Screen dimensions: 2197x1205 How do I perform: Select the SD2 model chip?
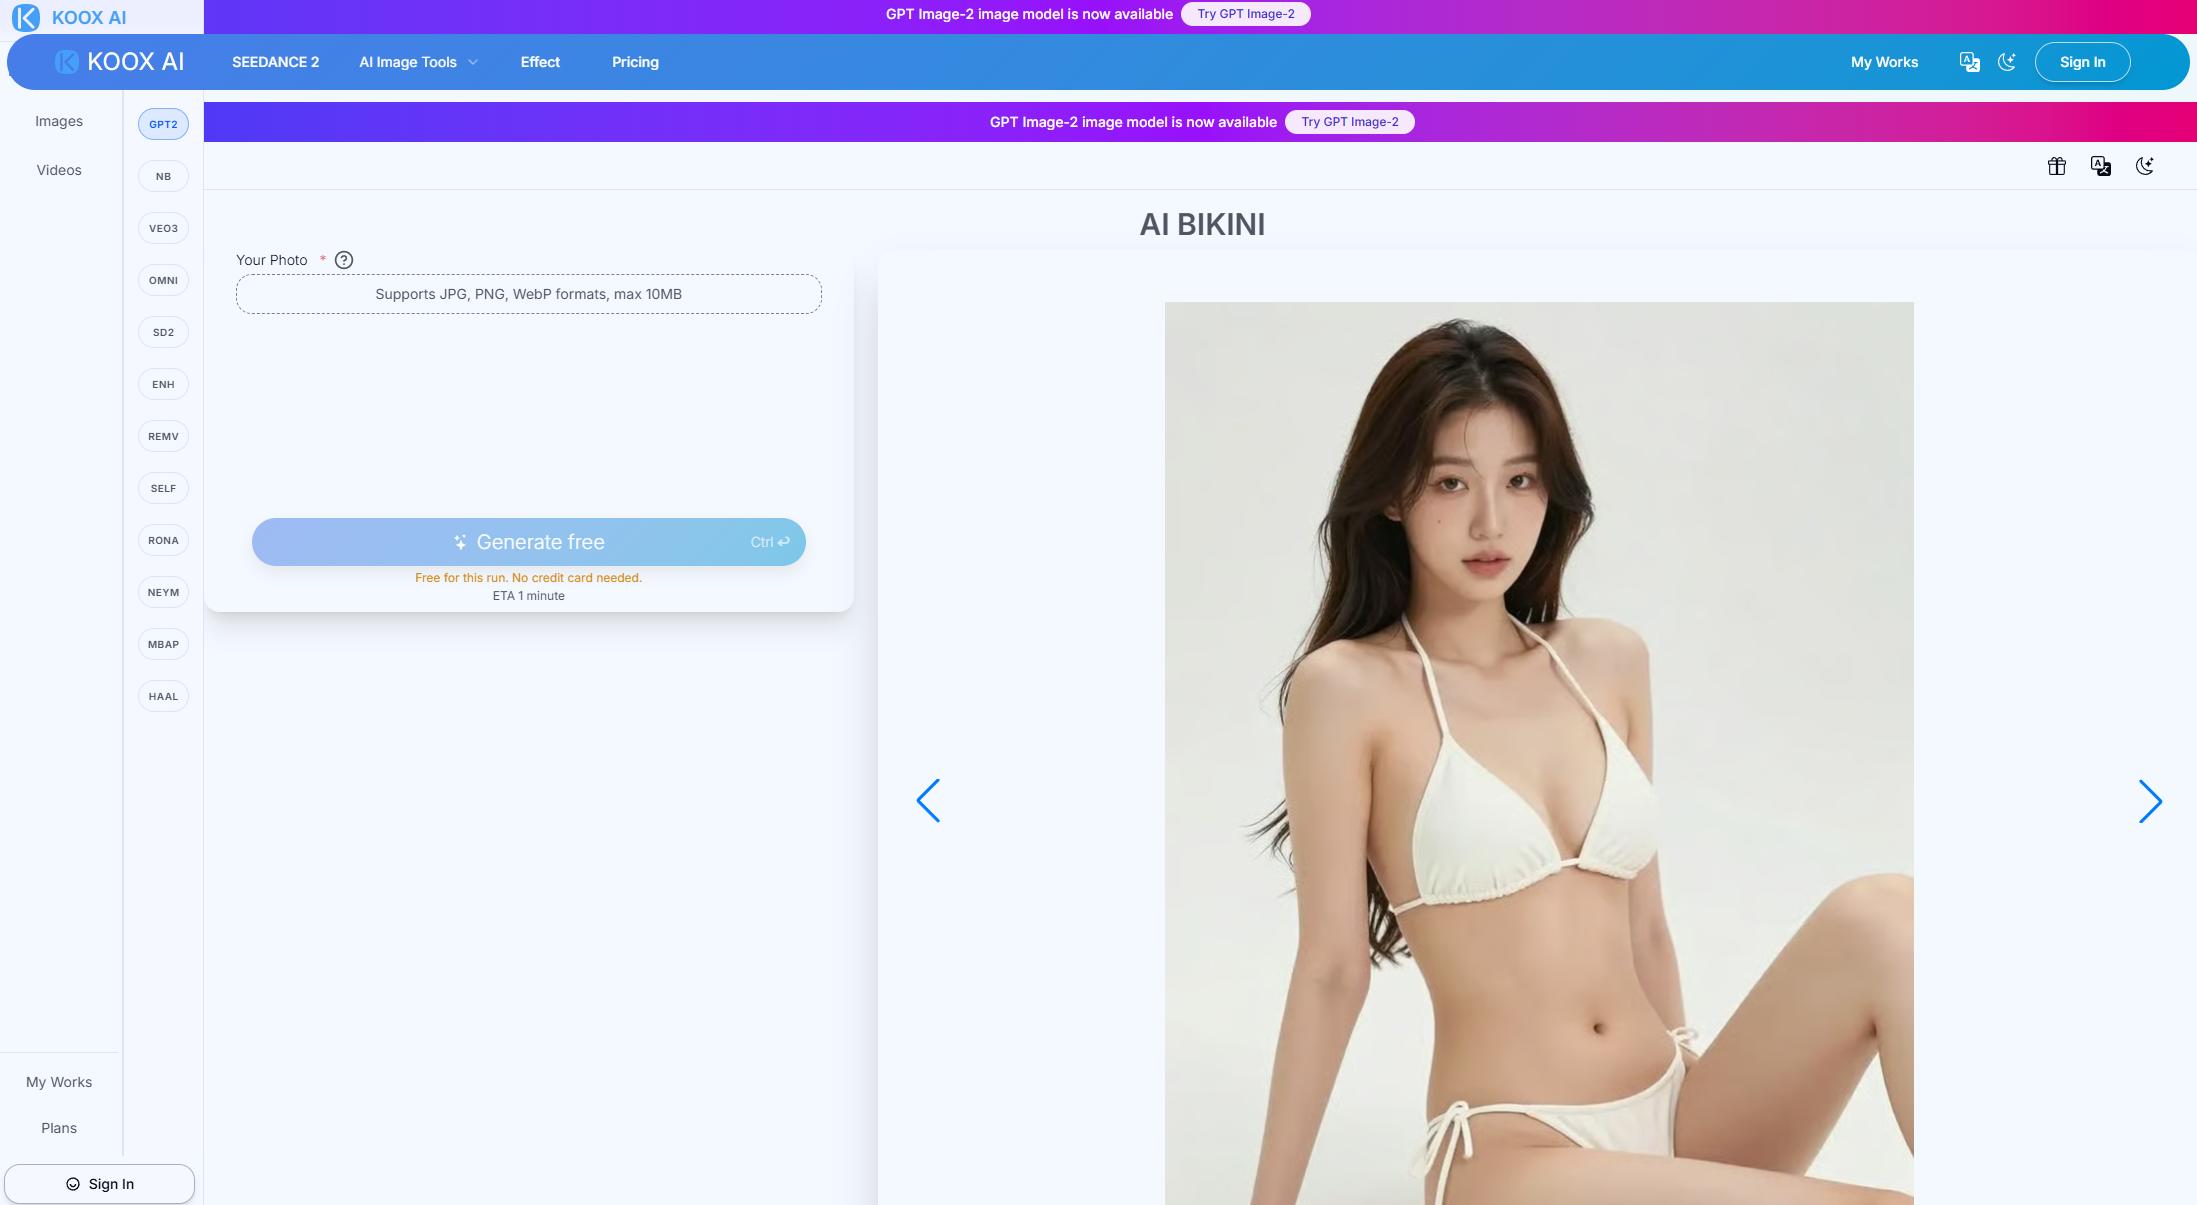click(163, 332)
